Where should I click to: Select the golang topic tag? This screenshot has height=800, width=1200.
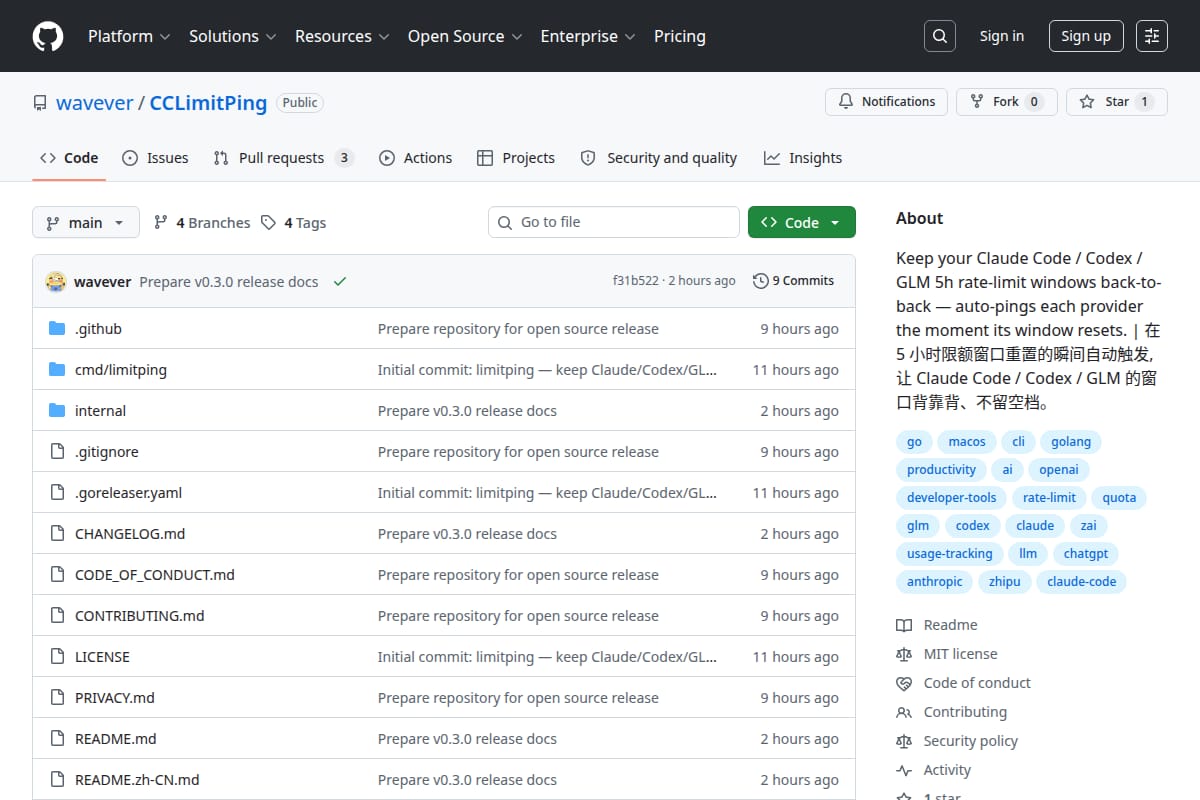pyautogui.click(x=1070, y=441)
